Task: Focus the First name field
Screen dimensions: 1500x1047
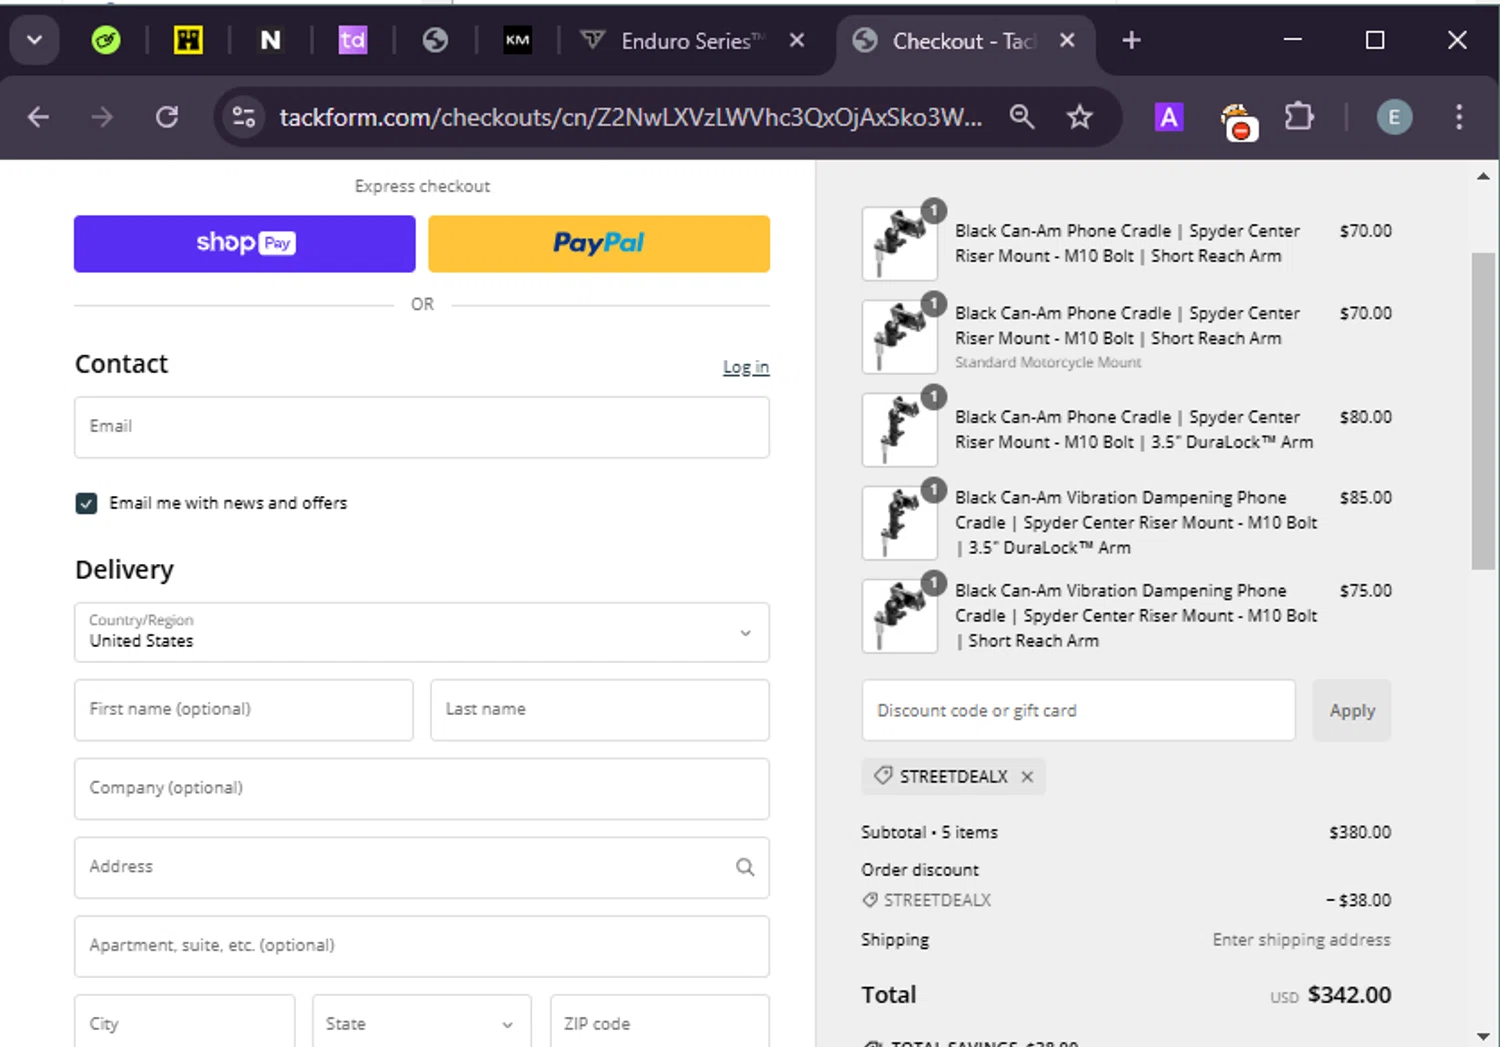Action: [x=244, y=710]
